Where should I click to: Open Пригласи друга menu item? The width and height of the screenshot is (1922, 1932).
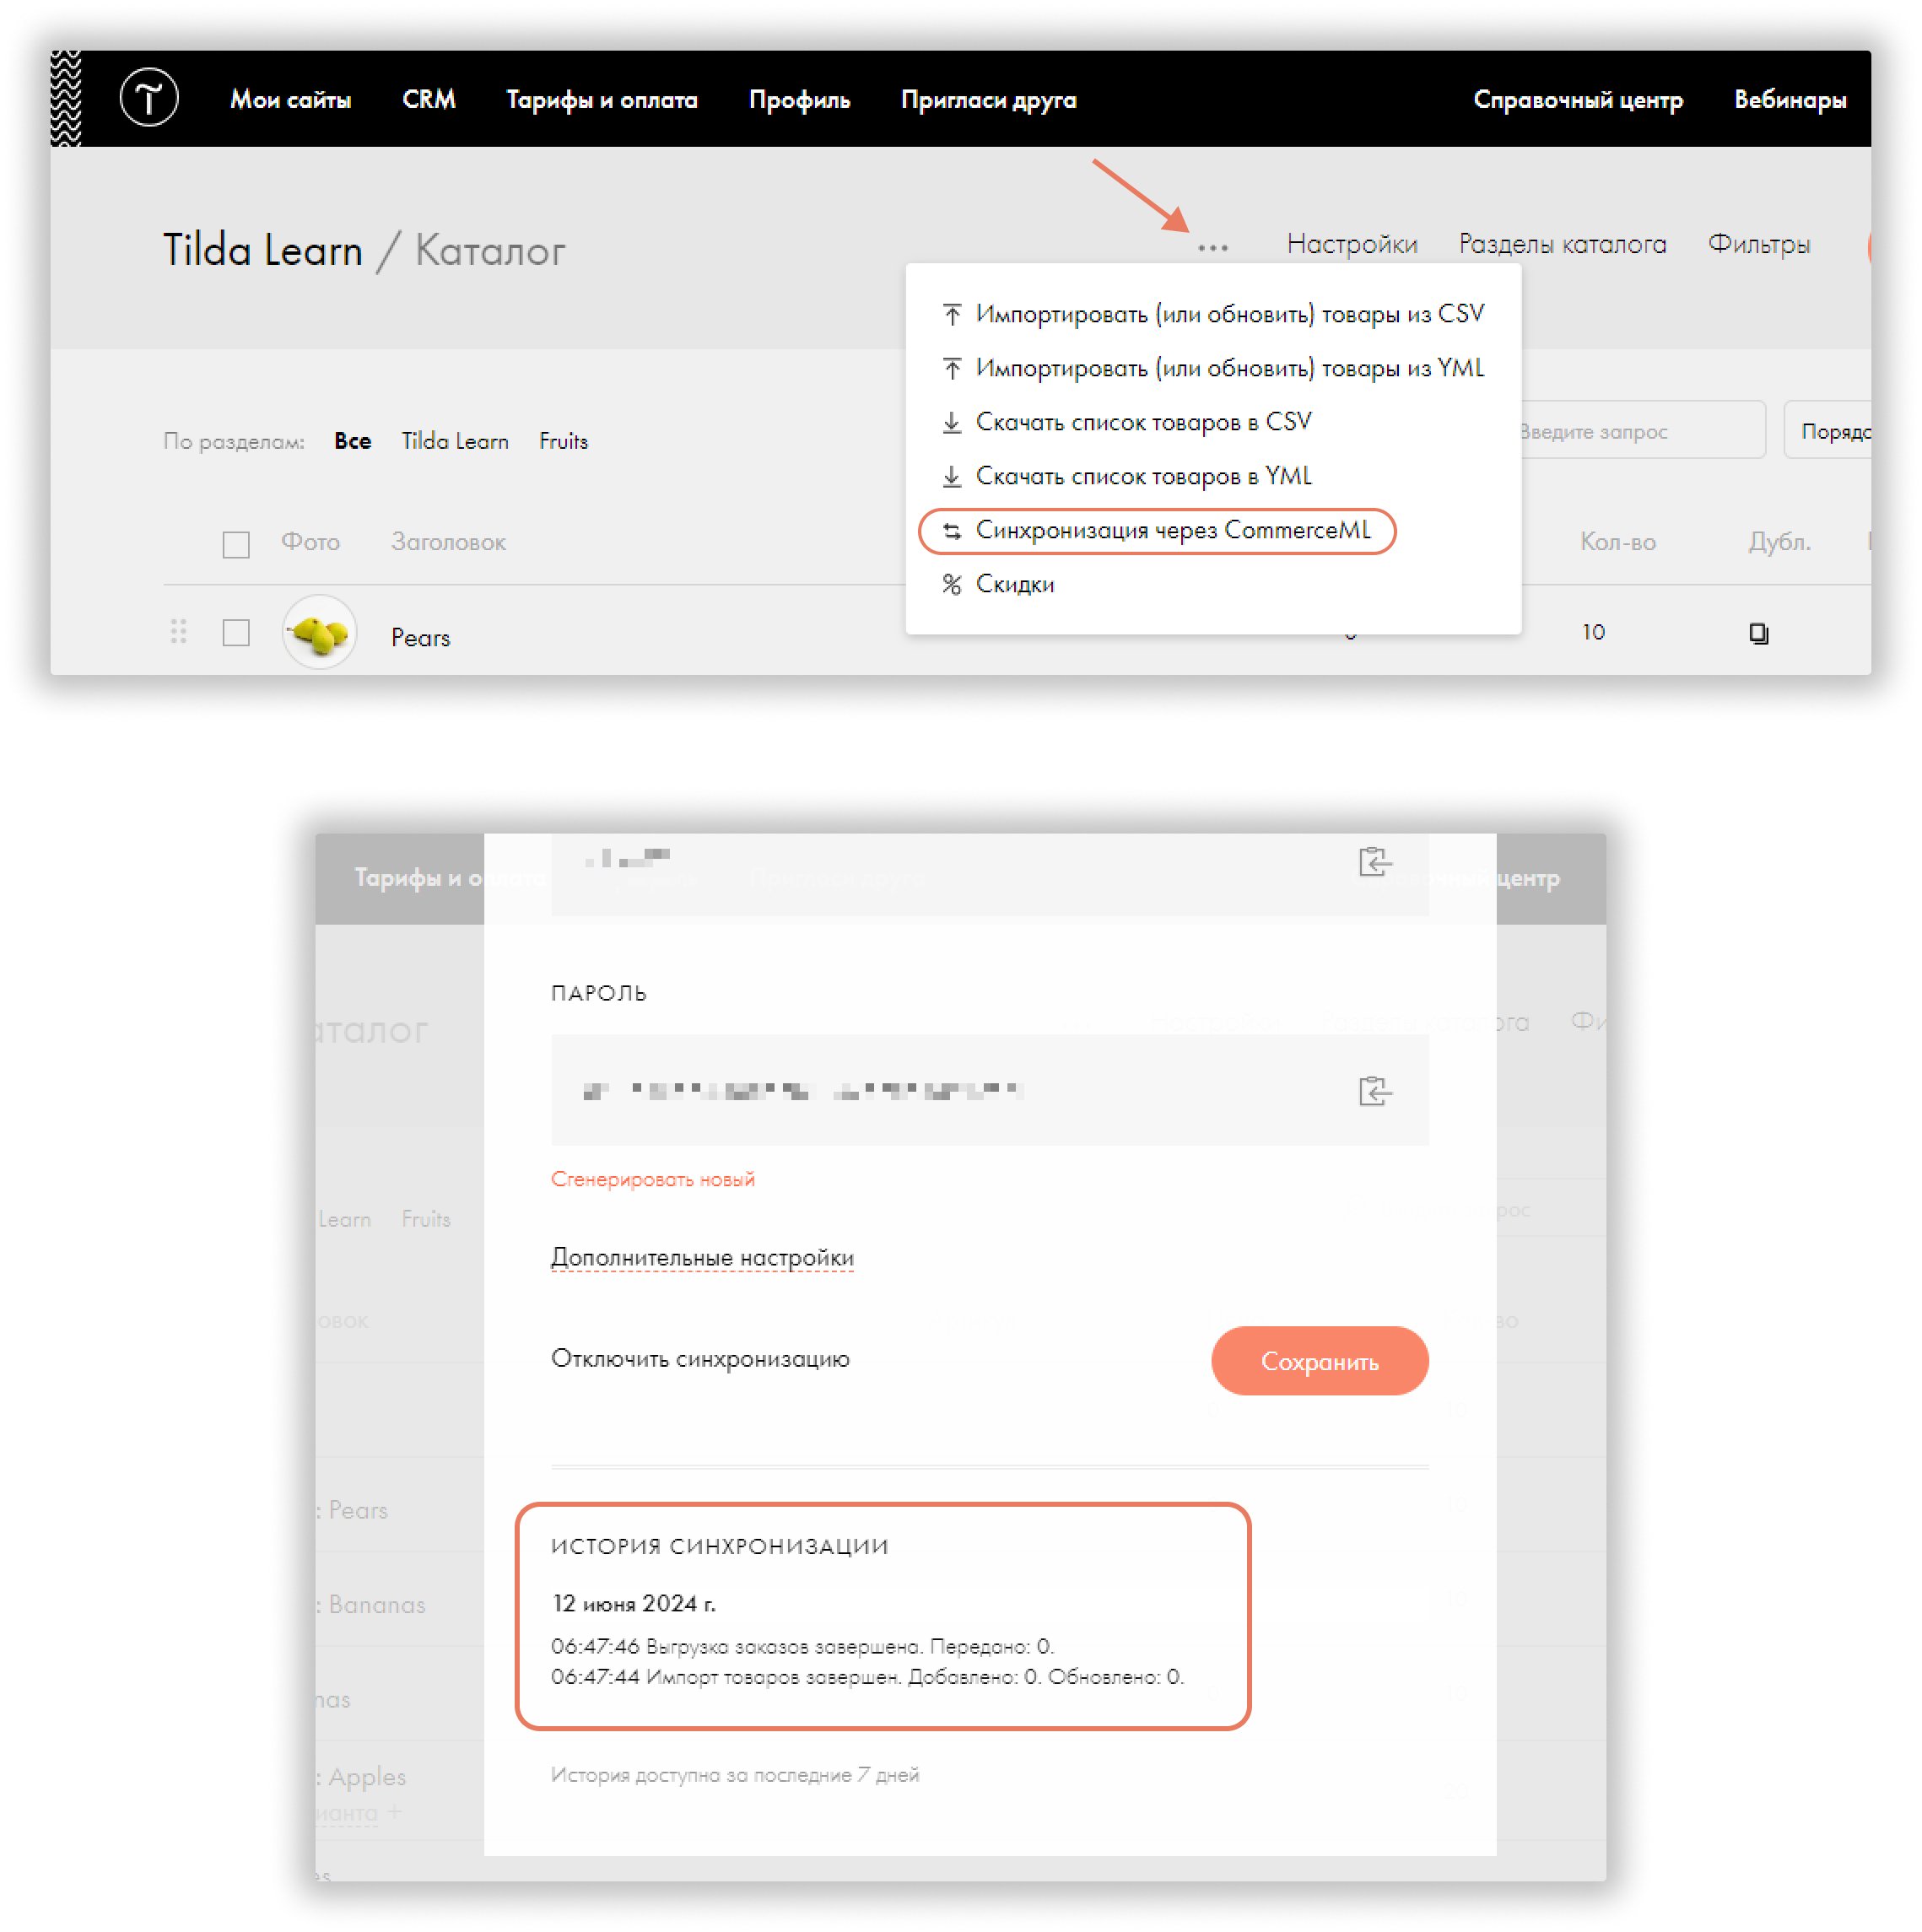[x=988, y=100]
